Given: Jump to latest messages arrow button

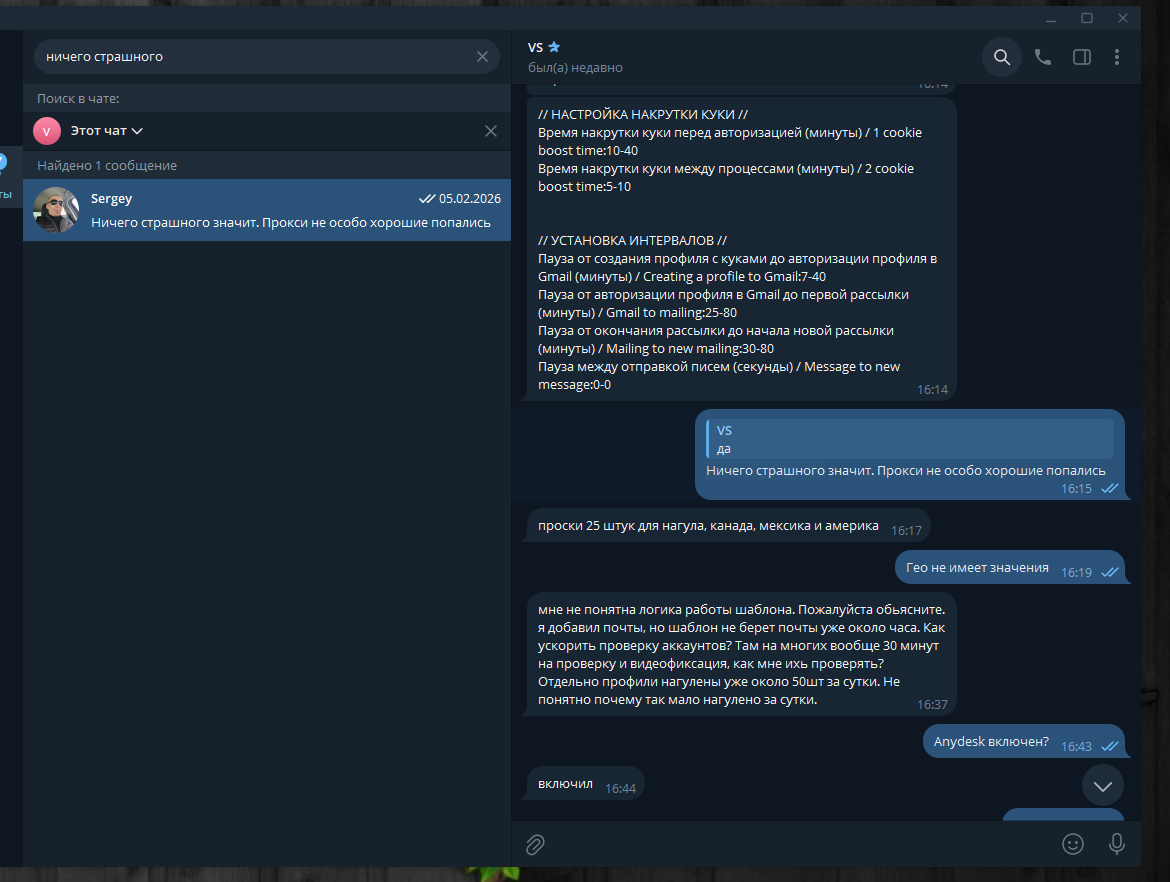Looking at the screenshot, I should point(1102,785).
